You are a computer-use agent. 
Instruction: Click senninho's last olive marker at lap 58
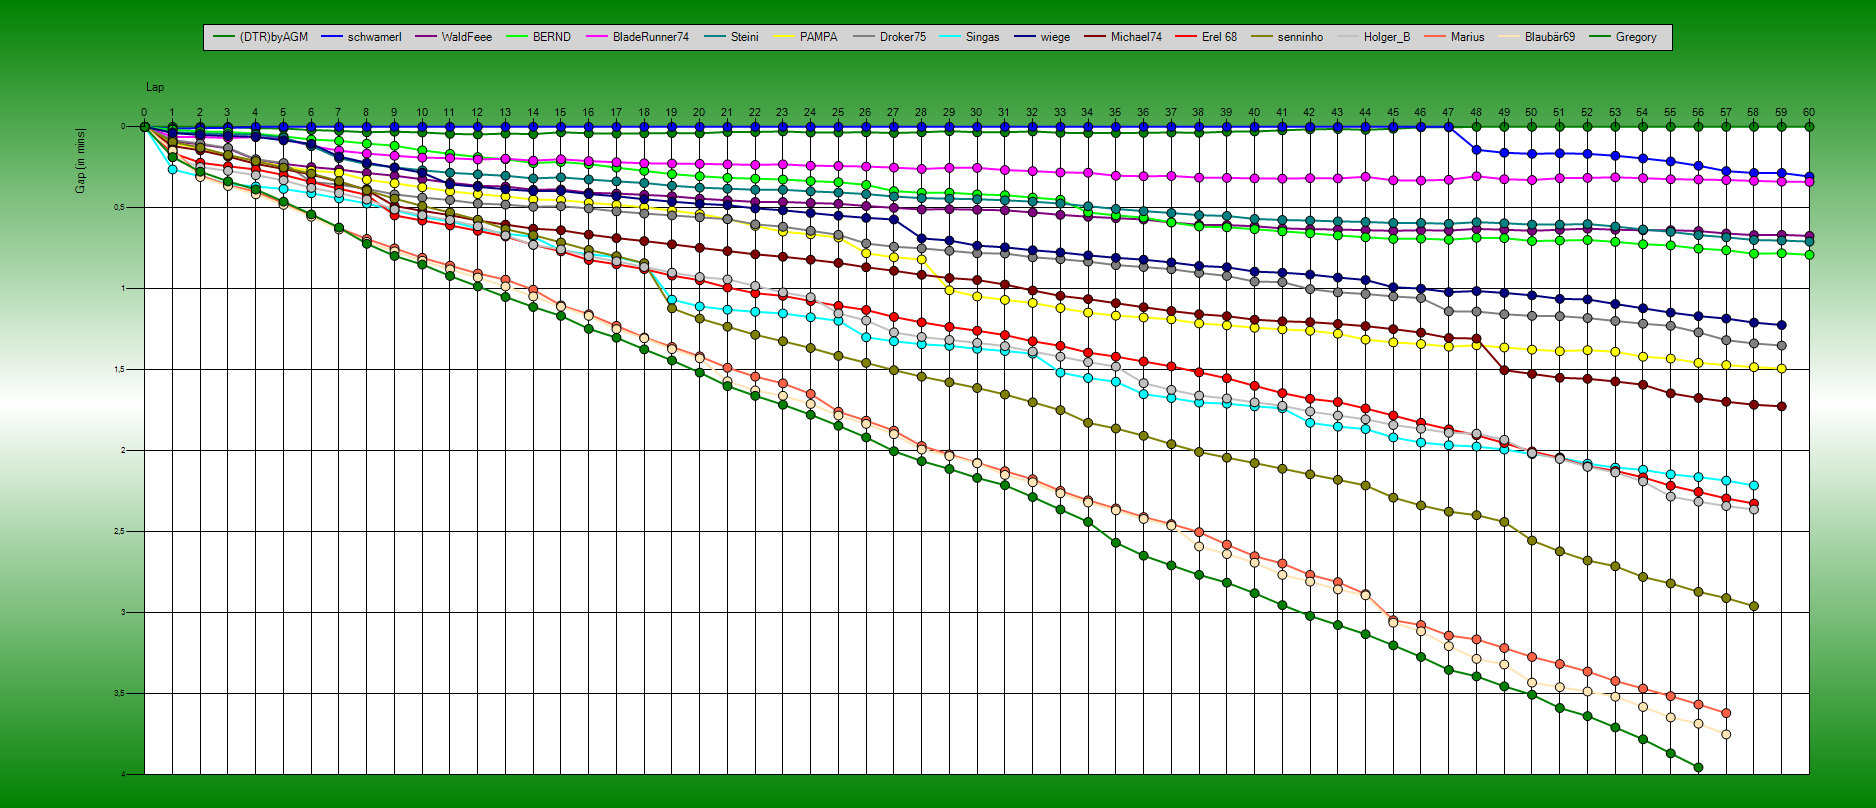[x=1754, y=606]
